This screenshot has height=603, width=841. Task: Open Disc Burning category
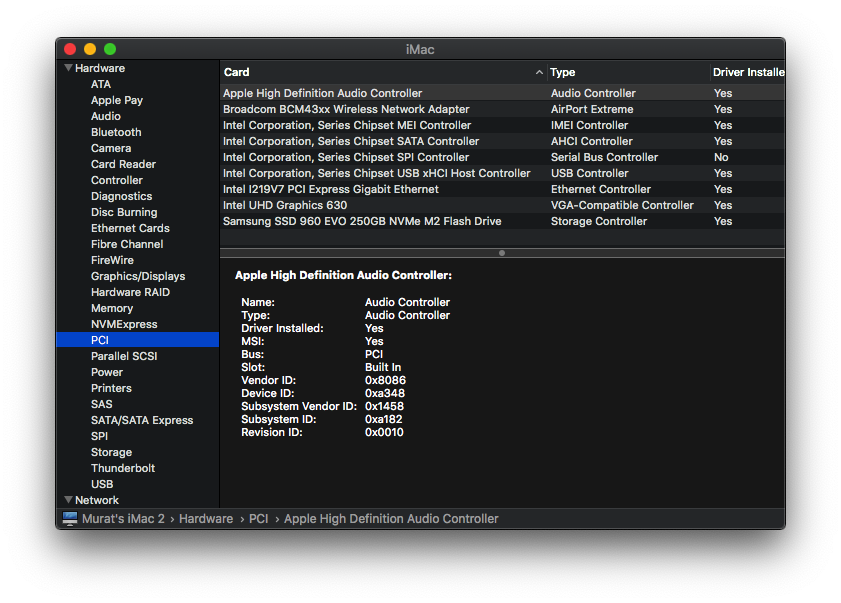click(x=124, y=212)
